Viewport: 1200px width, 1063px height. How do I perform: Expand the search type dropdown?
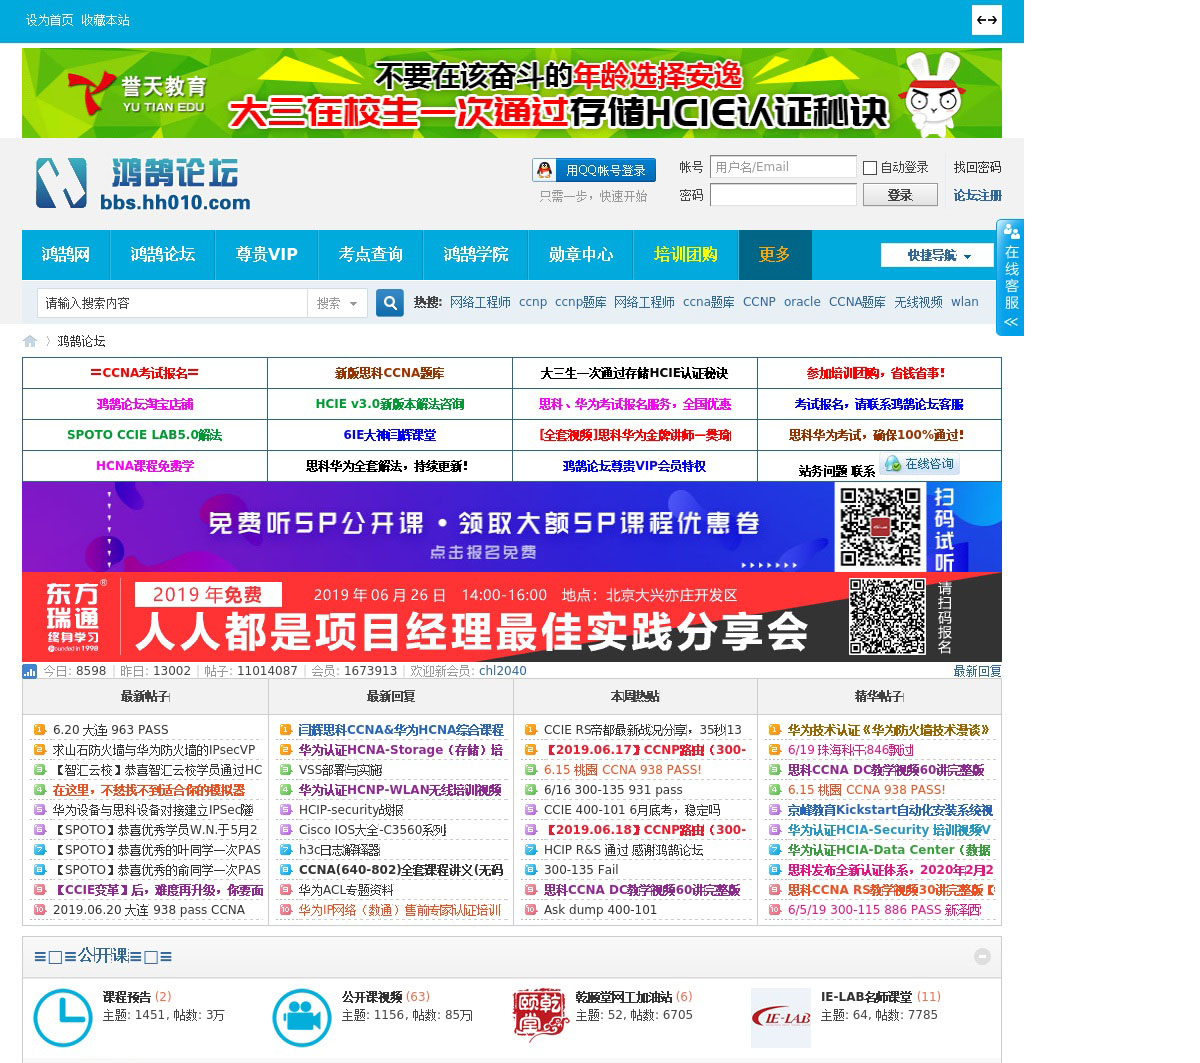point(338,303)
